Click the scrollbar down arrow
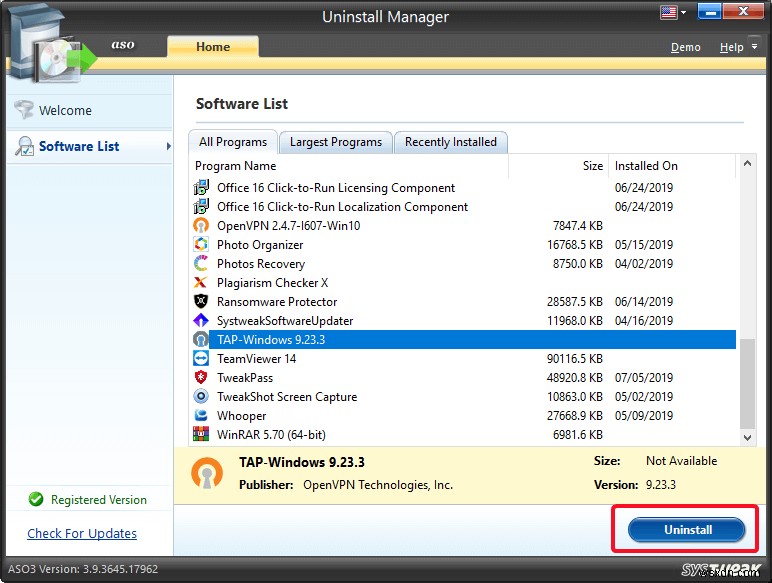This screenshot has height=583, width=772. (x=747, y=437)
